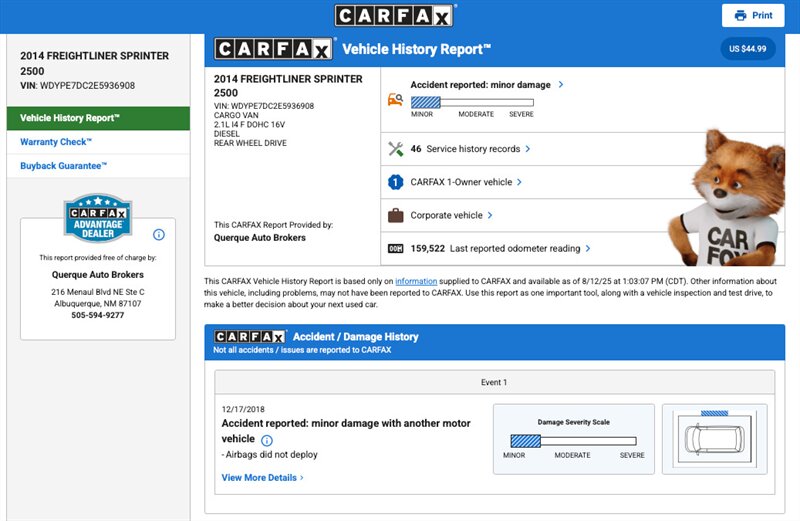Click DIESEL fuel type text
The image size is (800, 521).
coord(227,134)
